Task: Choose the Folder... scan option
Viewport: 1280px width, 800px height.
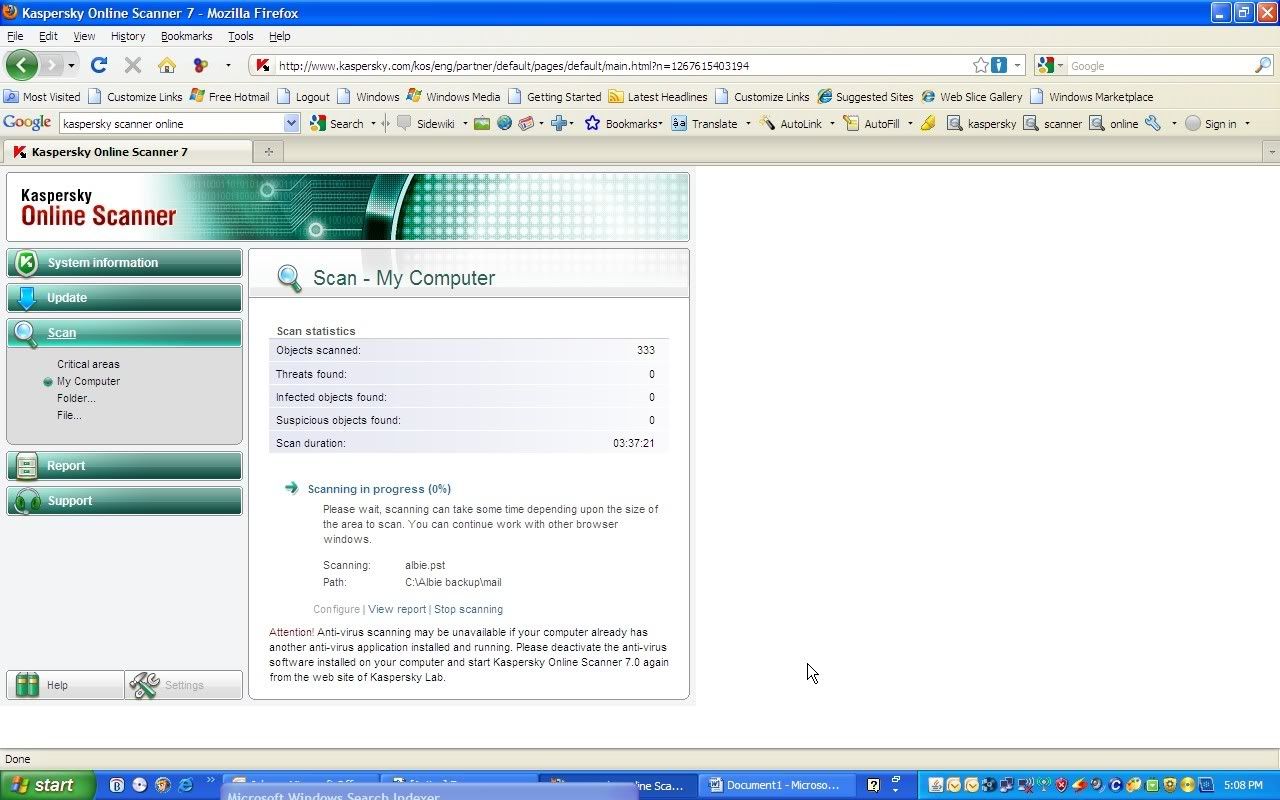Action: tap(76, 398)
